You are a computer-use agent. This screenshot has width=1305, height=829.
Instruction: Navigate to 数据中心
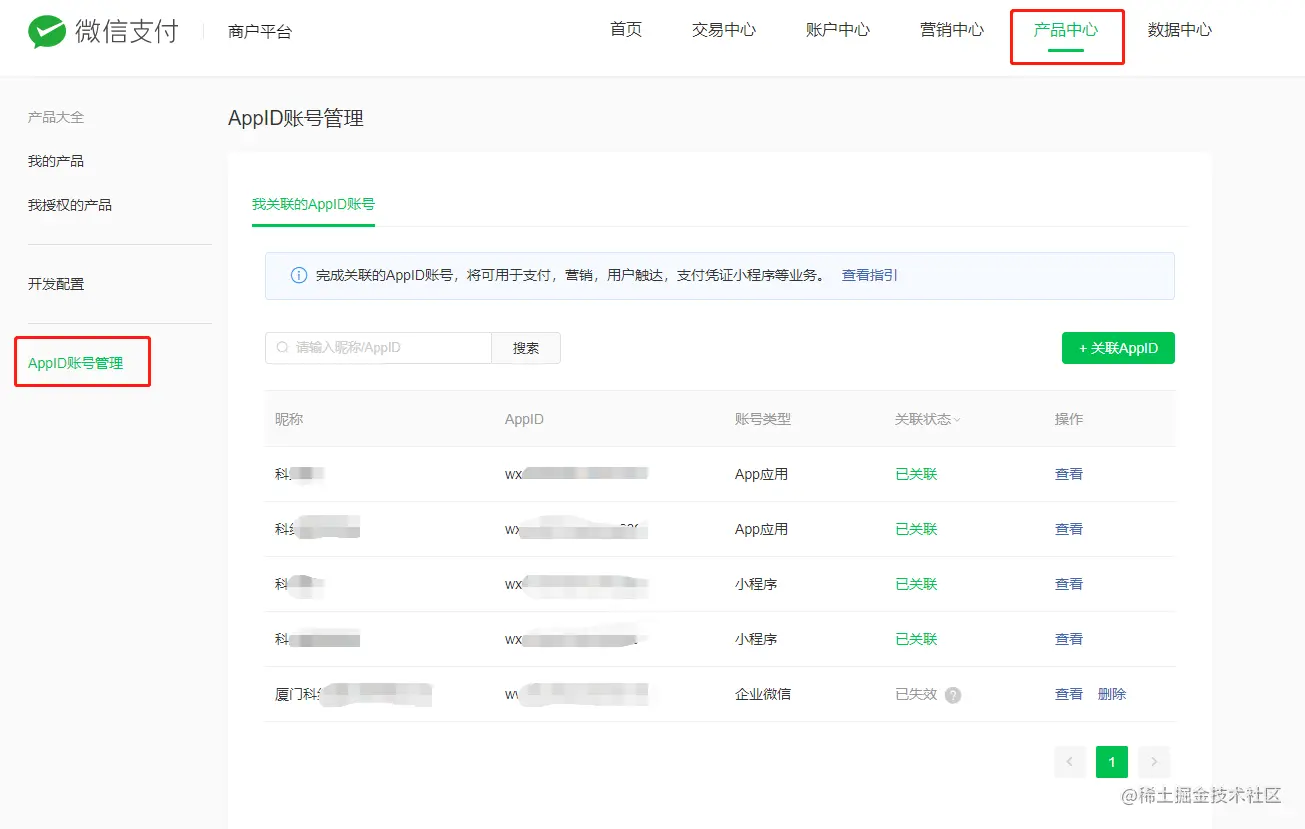tap(1180, 29)
